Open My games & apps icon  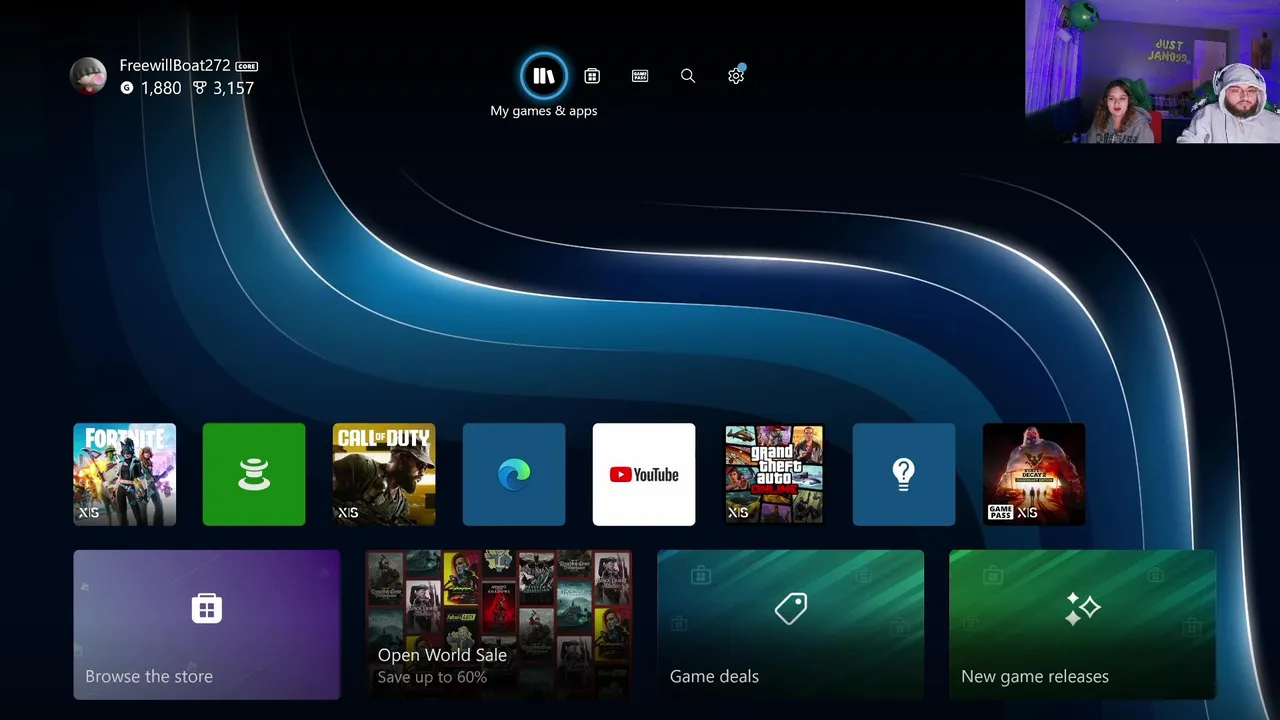coord(544,76)
